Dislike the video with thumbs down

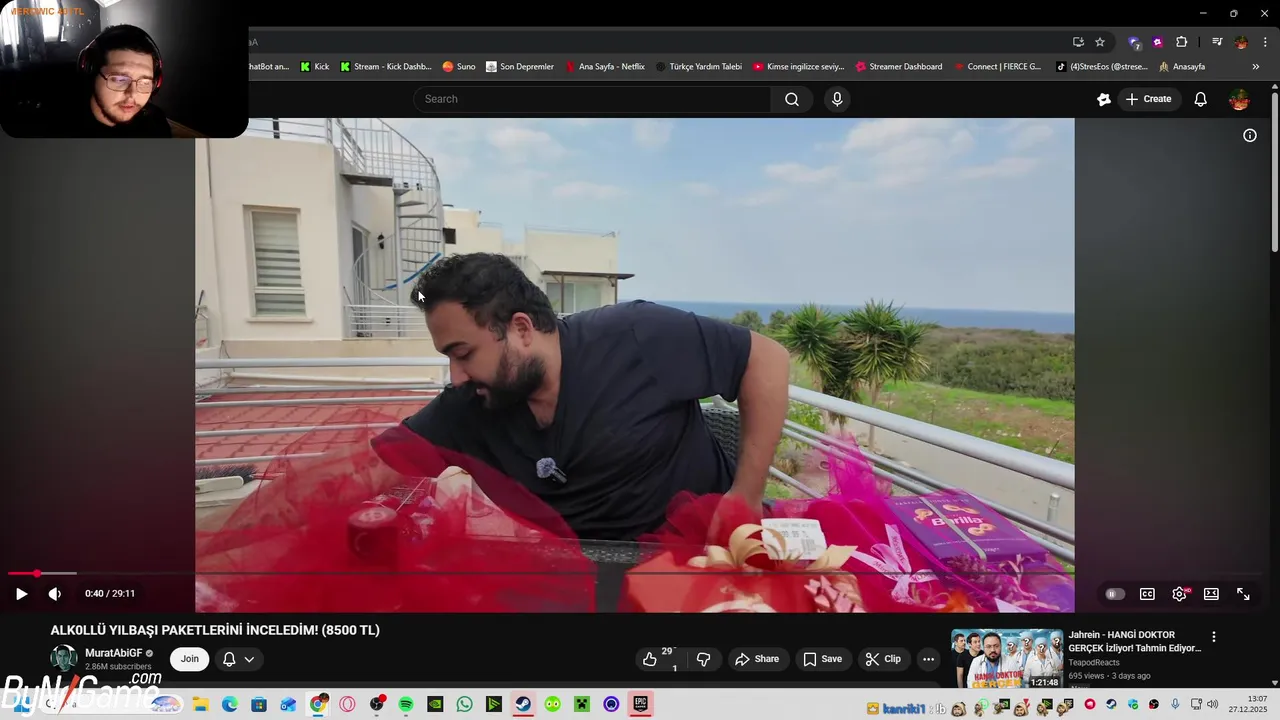703,659
